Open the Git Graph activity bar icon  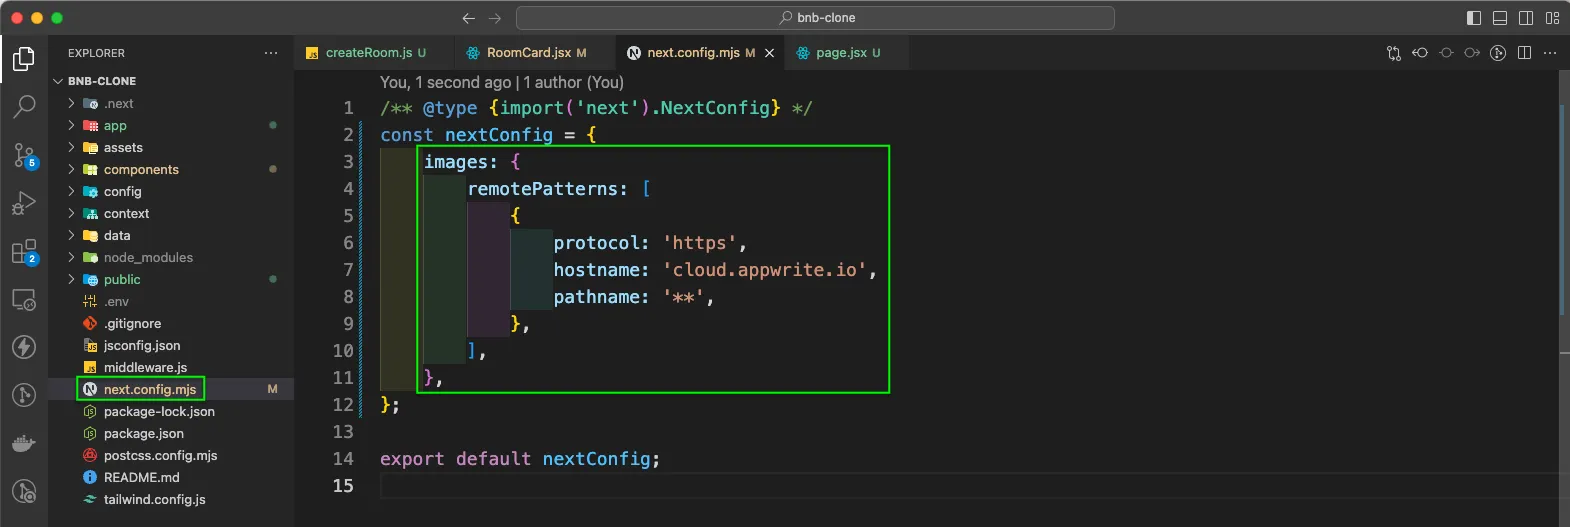pos(24,395)
